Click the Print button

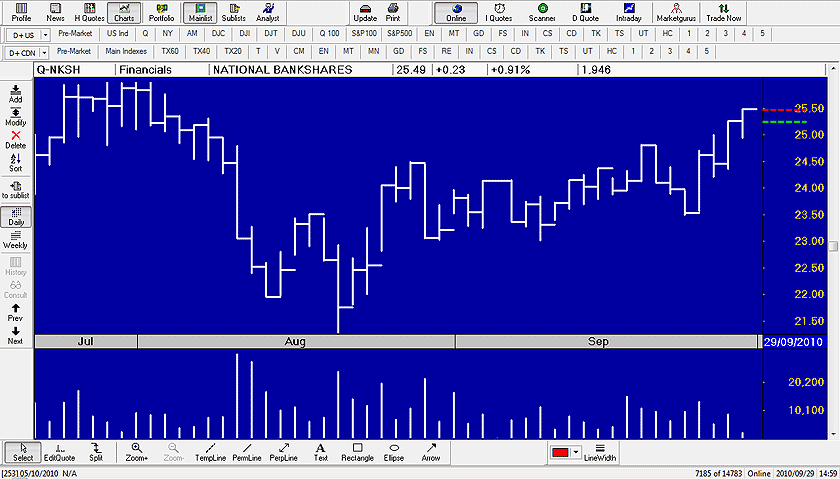(393, 13)
